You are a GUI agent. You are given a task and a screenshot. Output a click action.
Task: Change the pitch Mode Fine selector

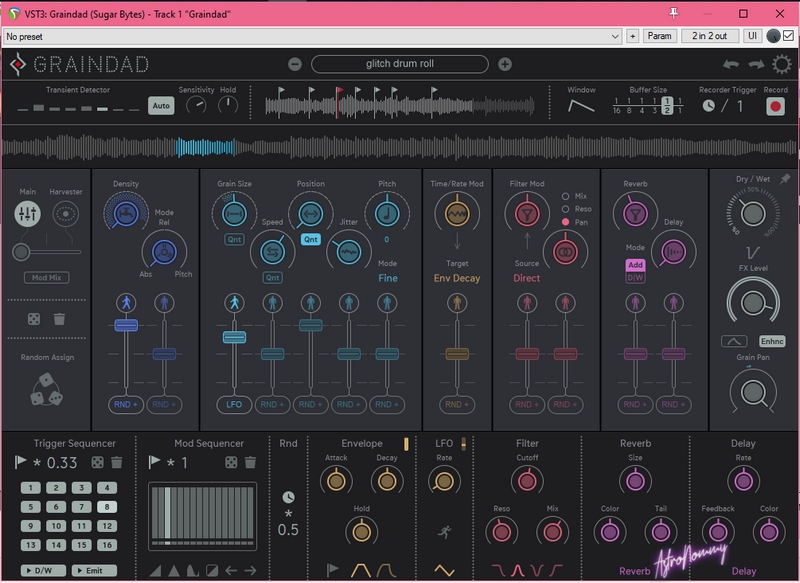388,278
